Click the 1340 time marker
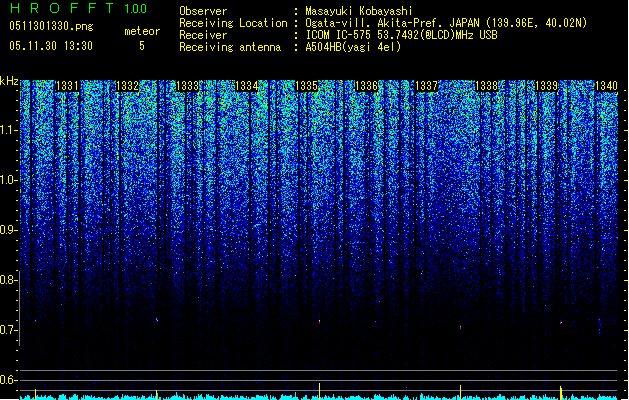 click(606, 86)
